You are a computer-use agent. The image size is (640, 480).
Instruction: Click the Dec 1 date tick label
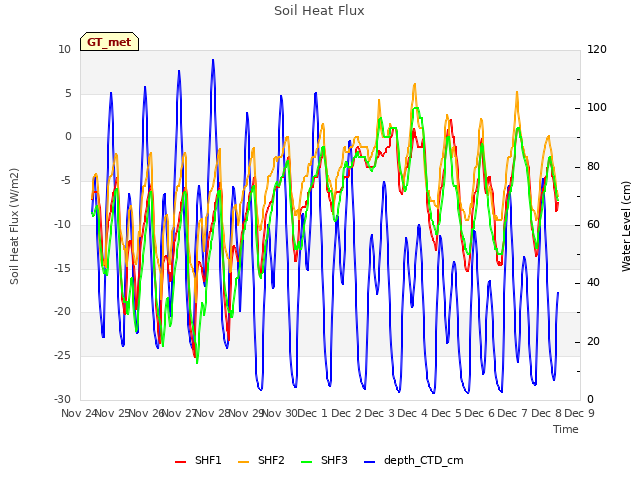pos(312,413)
